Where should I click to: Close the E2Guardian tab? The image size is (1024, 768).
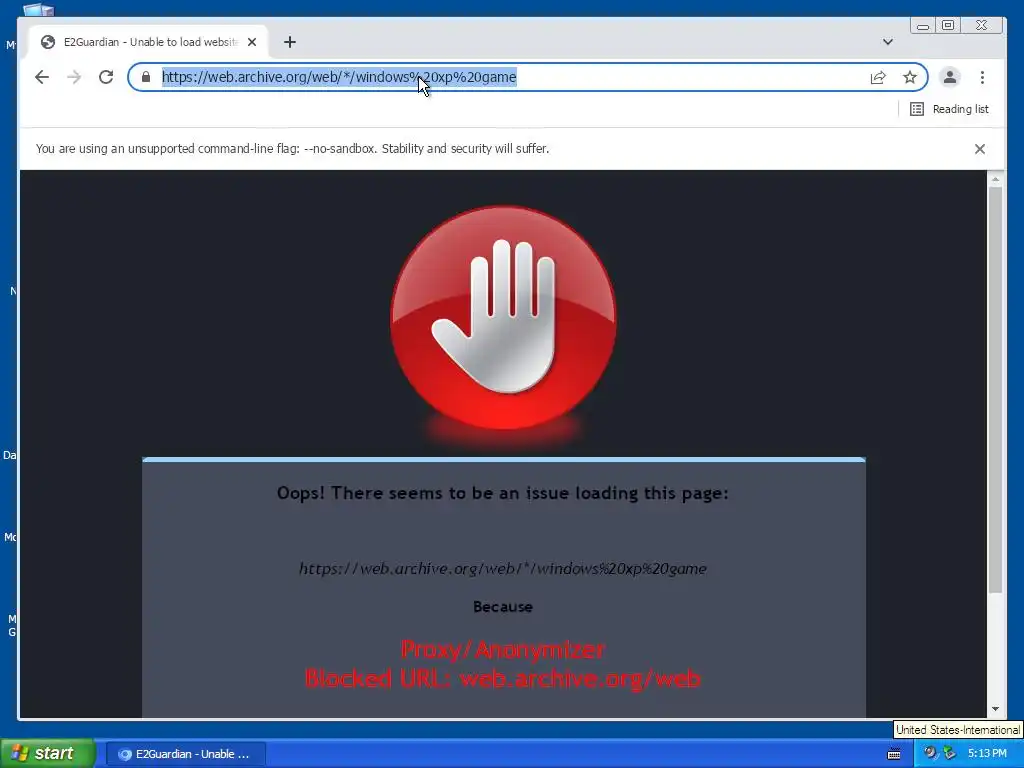point(252,42)
